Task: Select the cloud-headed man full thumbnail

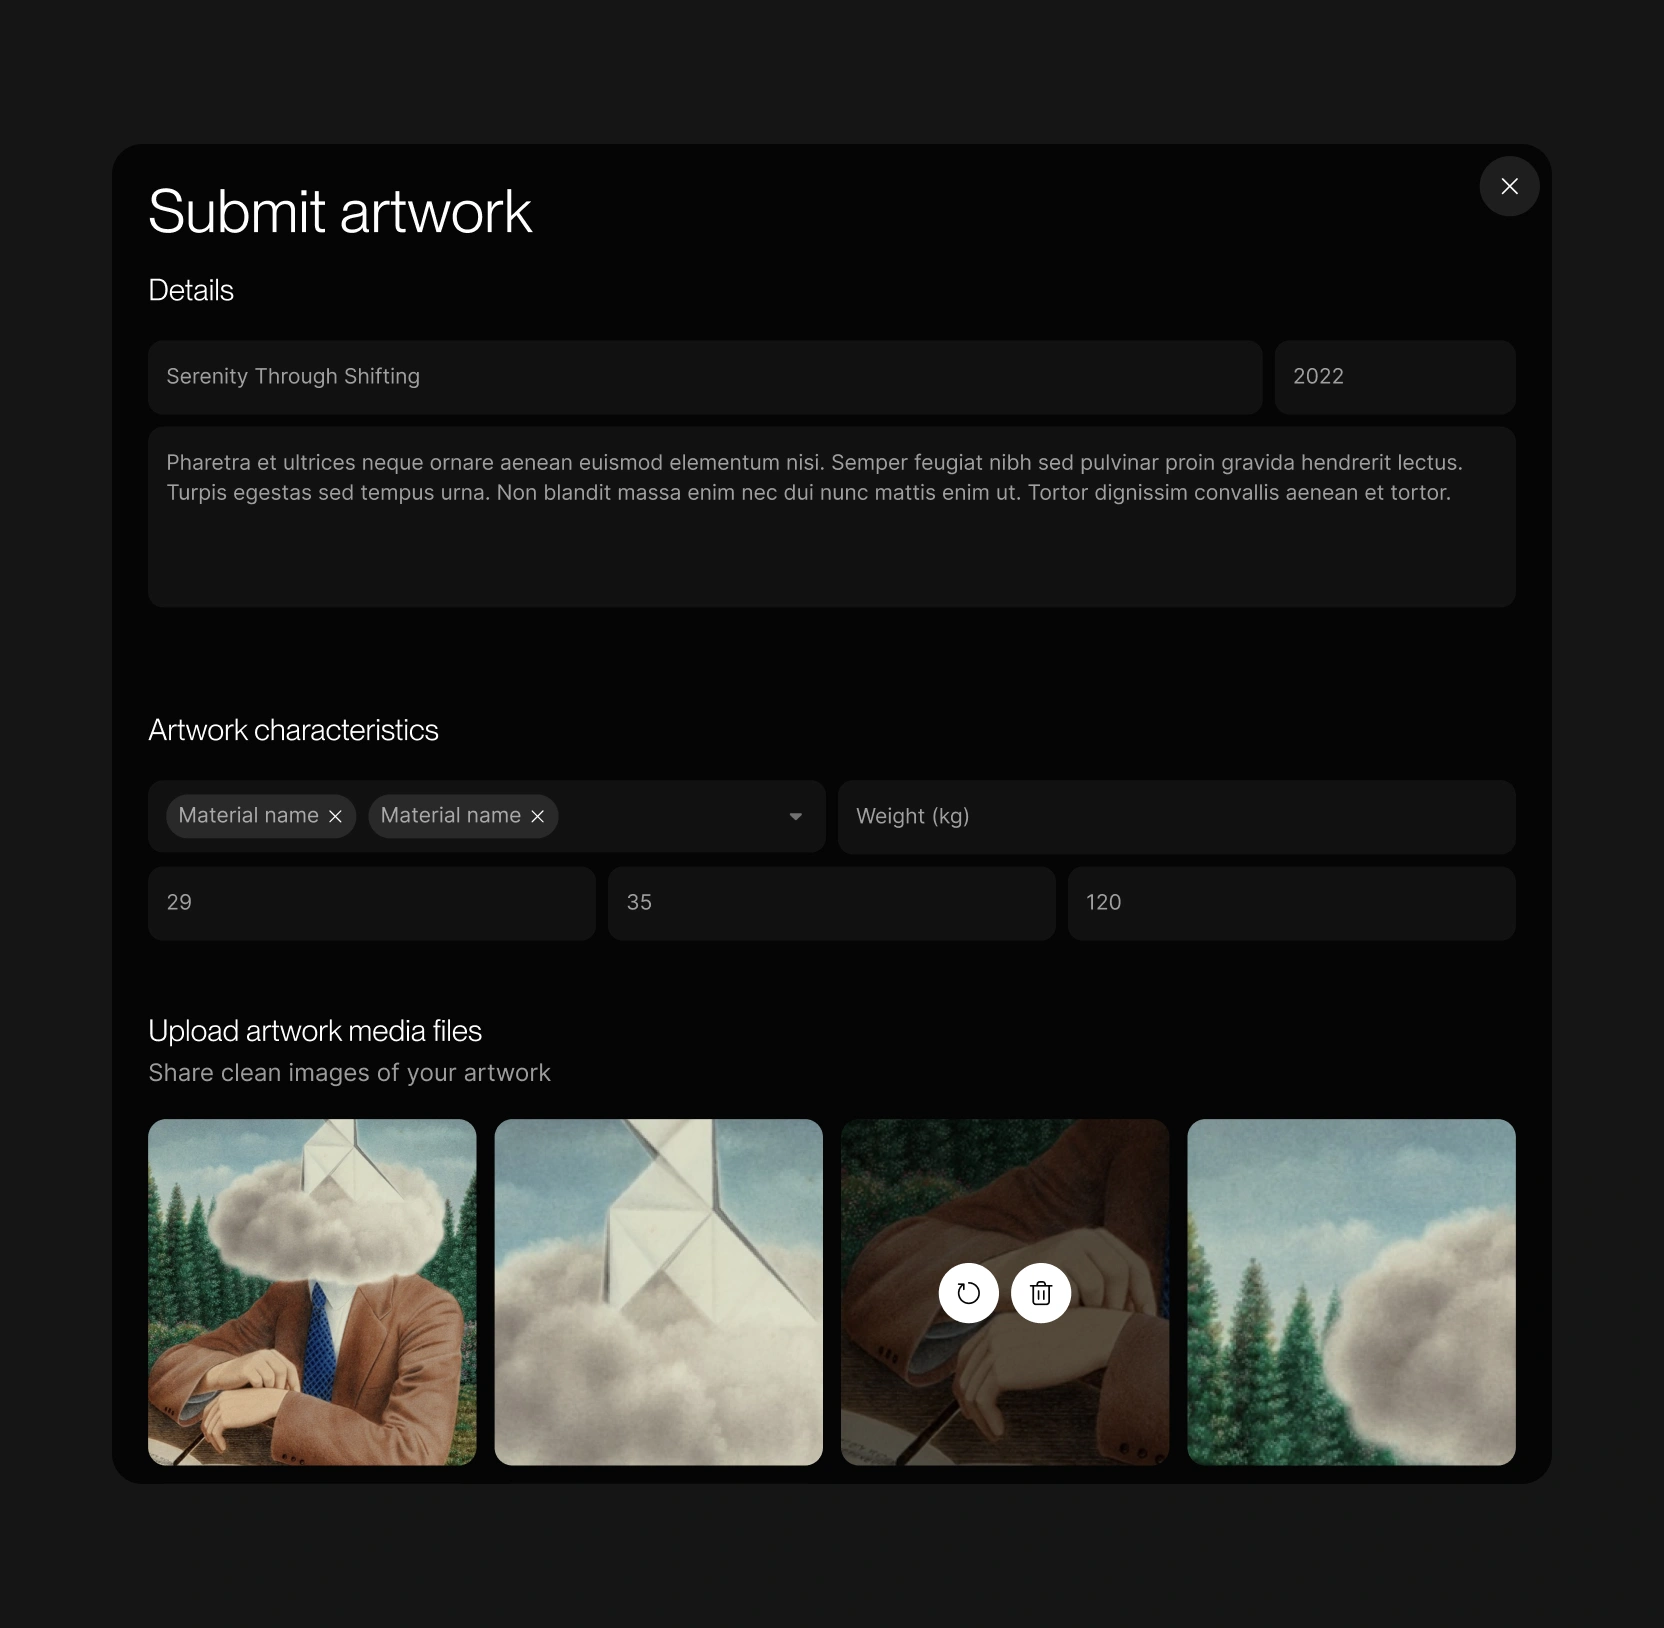Action: (312, 1292)
